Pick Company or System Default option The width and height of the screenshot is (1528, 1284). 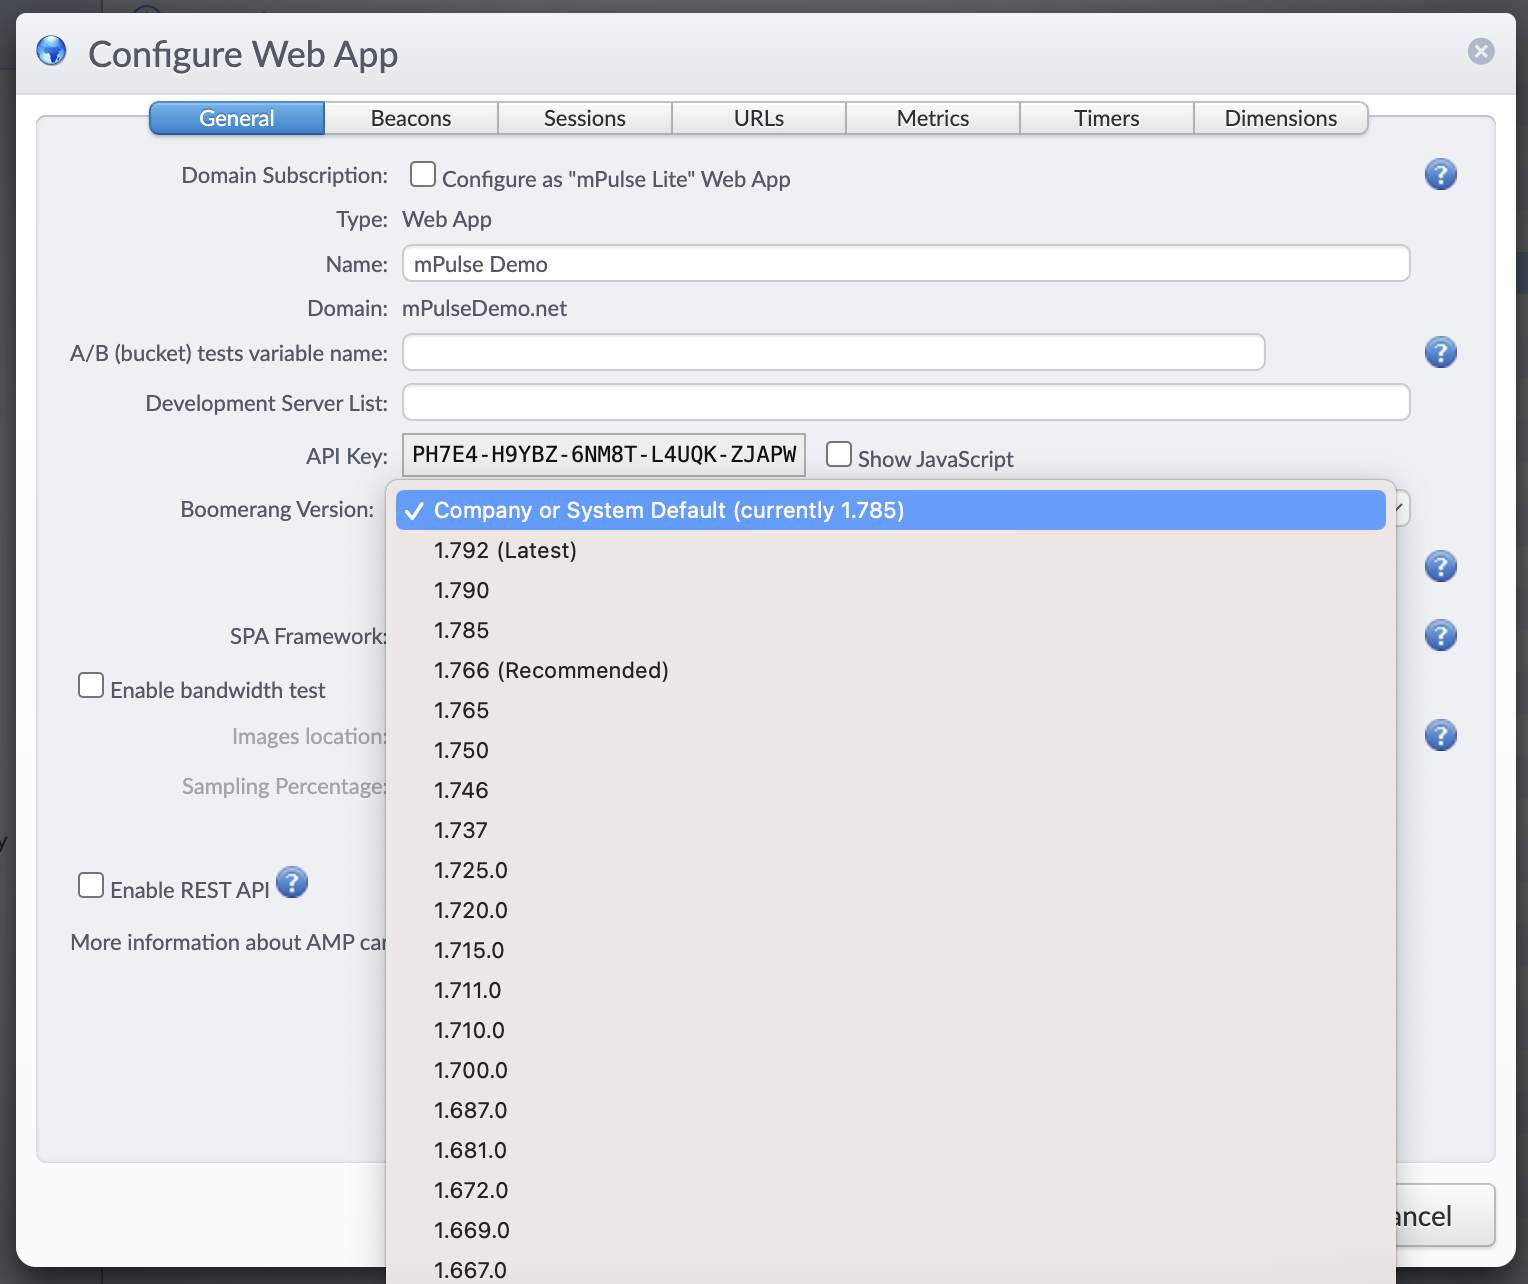668,511
